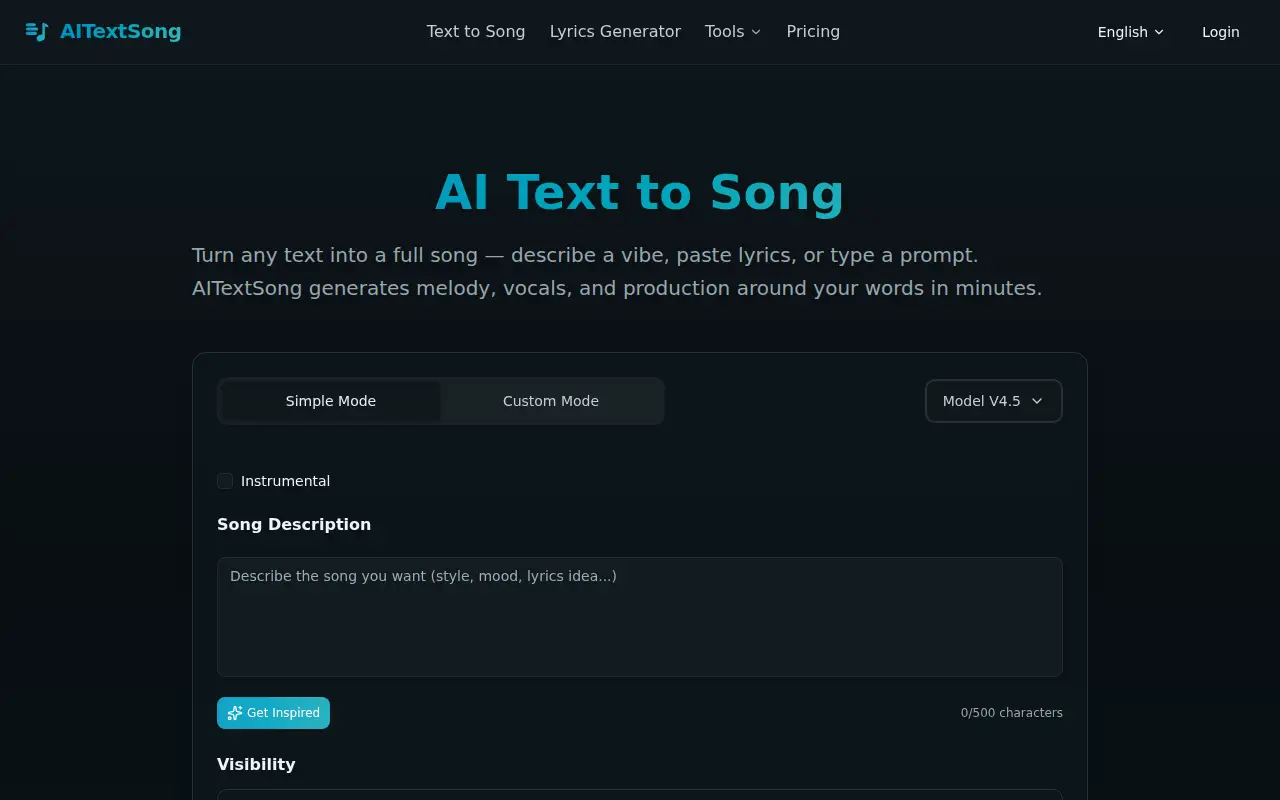Click the sparkle icon in Get Inspired
Screen dimensions: 1280x800
(x=235, y=713)
